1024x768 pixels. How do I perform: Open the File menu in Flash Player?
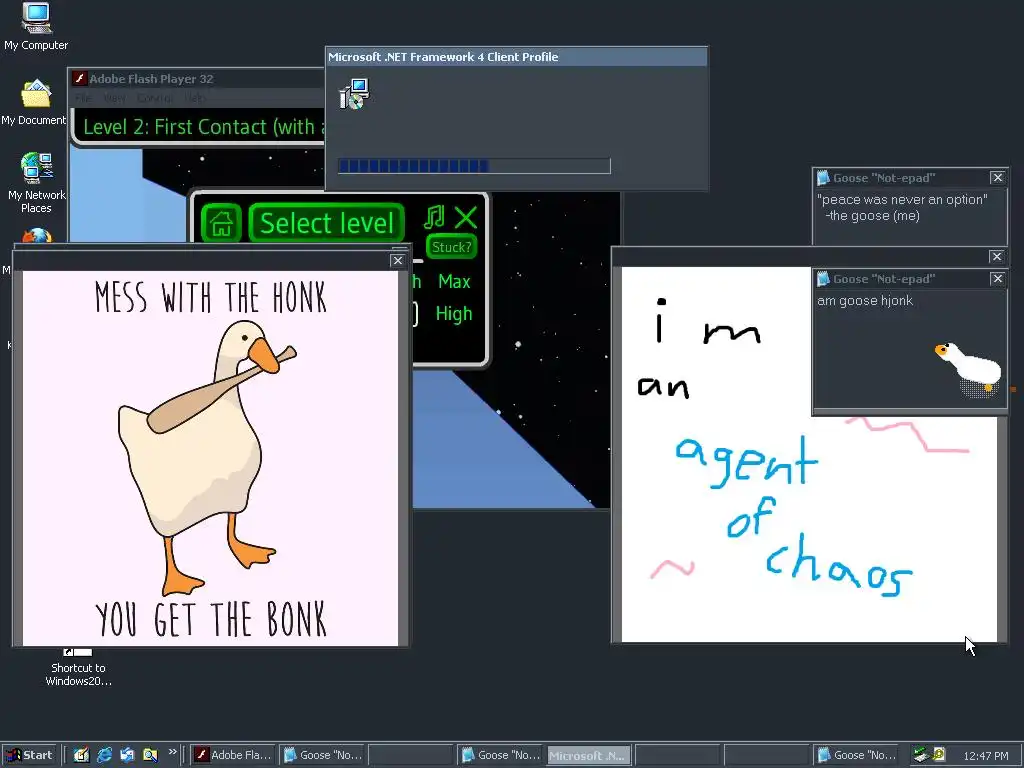[x=84, y=98]
